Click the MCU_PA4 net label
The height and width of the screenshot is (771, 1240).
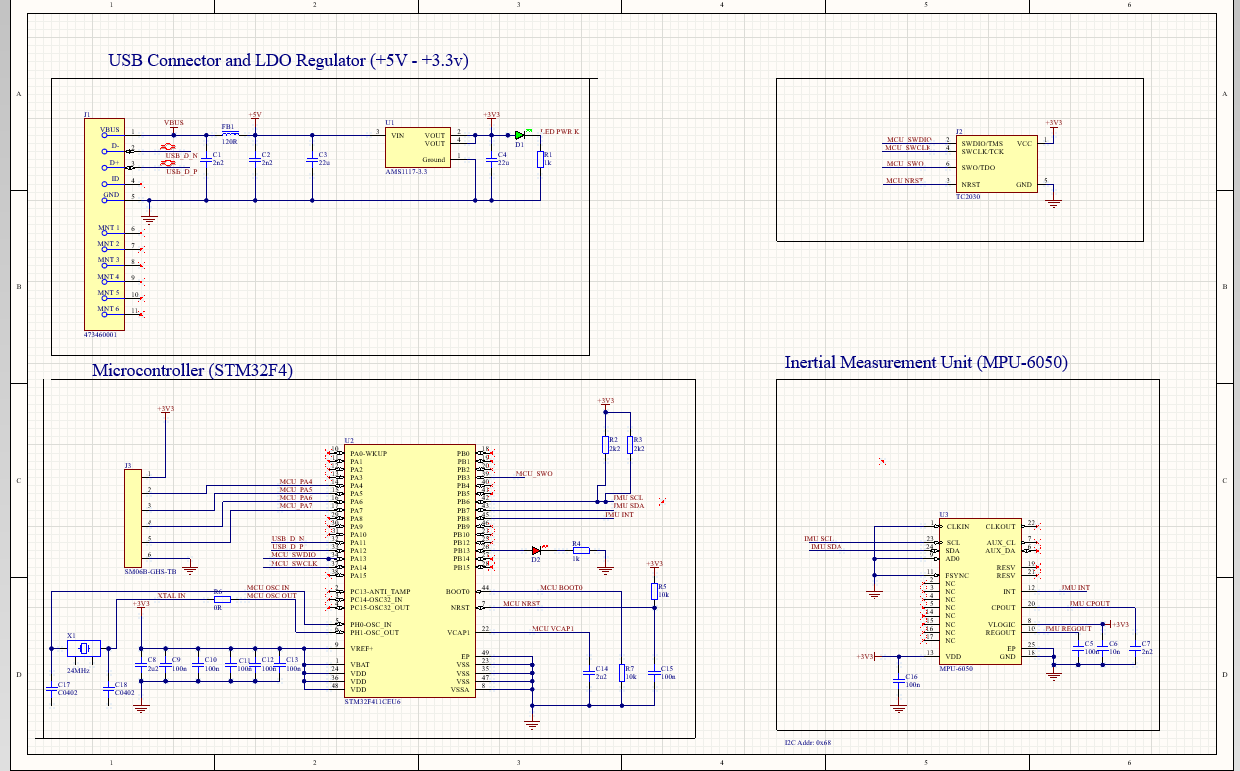tap(295, 482)
